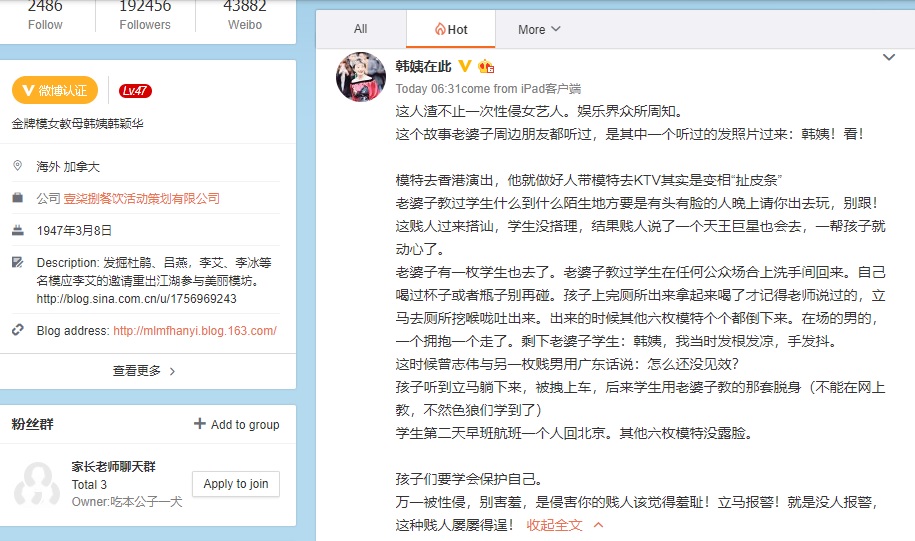Click the gold V verified icon
Screen dimensions: 915x541
pyautogui.click(x=465, y=66)
